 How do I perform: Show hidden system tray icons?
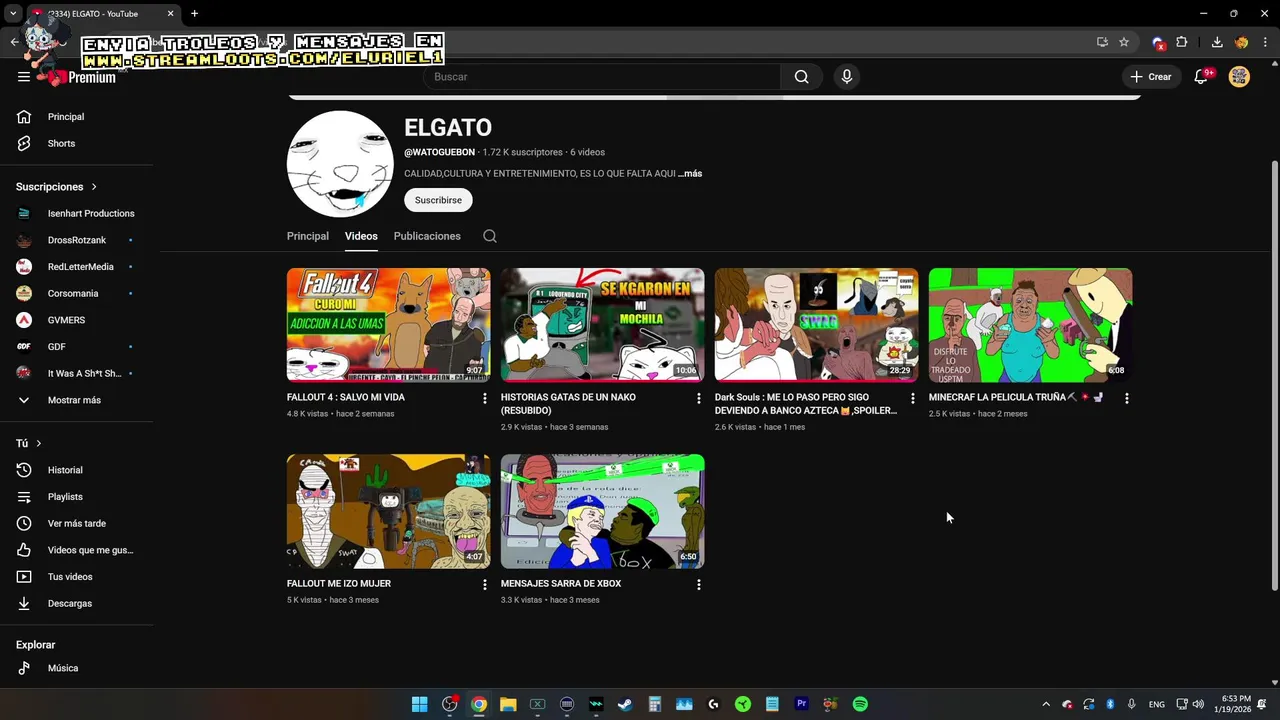pyautogui.click(x=1046, y=704)
